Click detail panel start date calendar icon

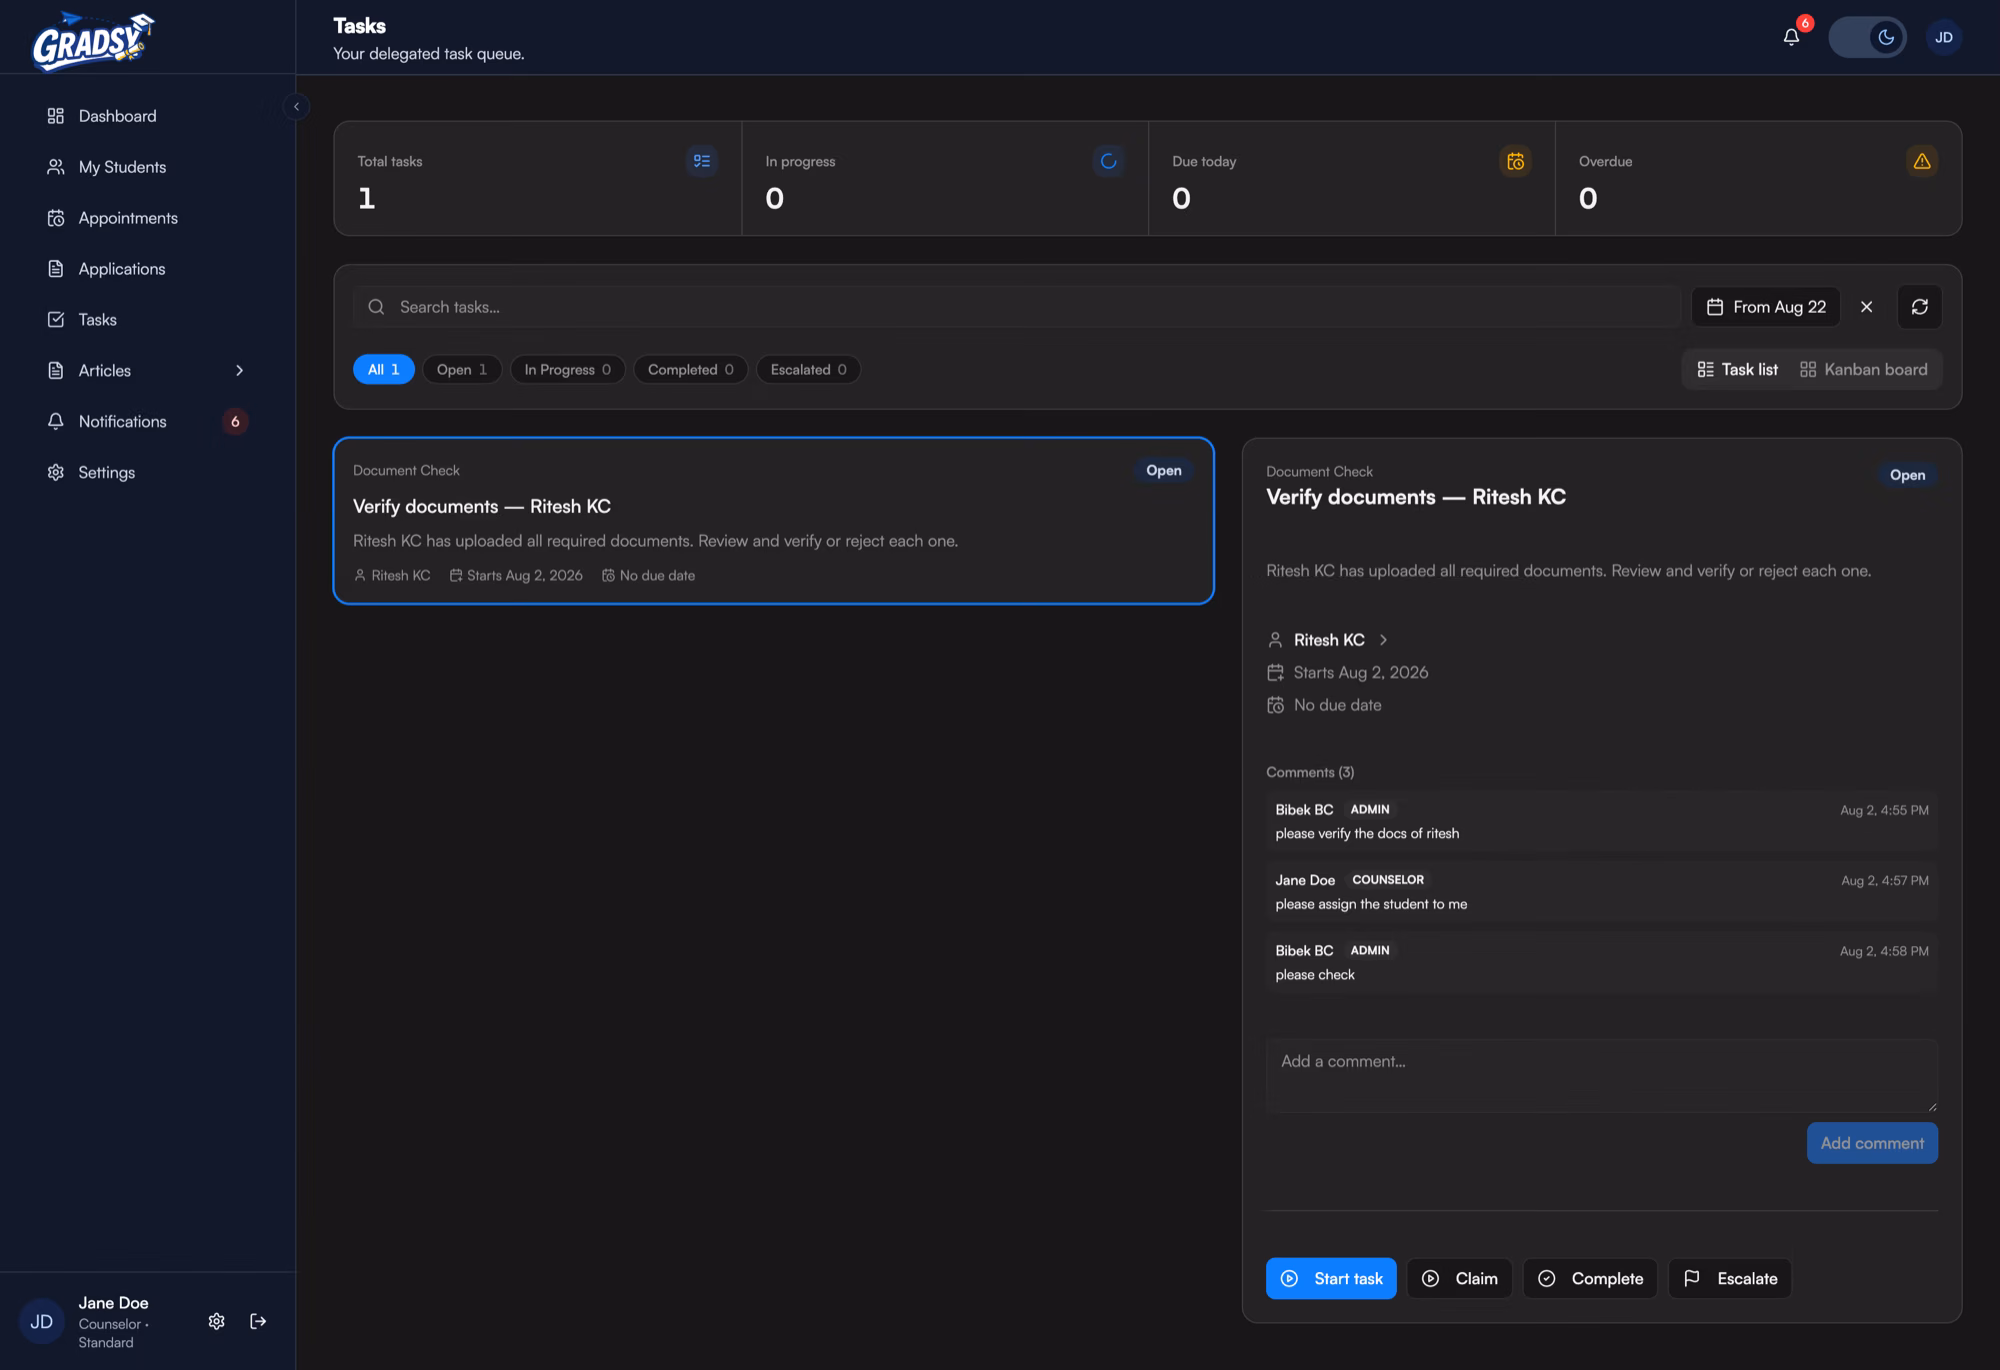click(x=1275, y=673)
